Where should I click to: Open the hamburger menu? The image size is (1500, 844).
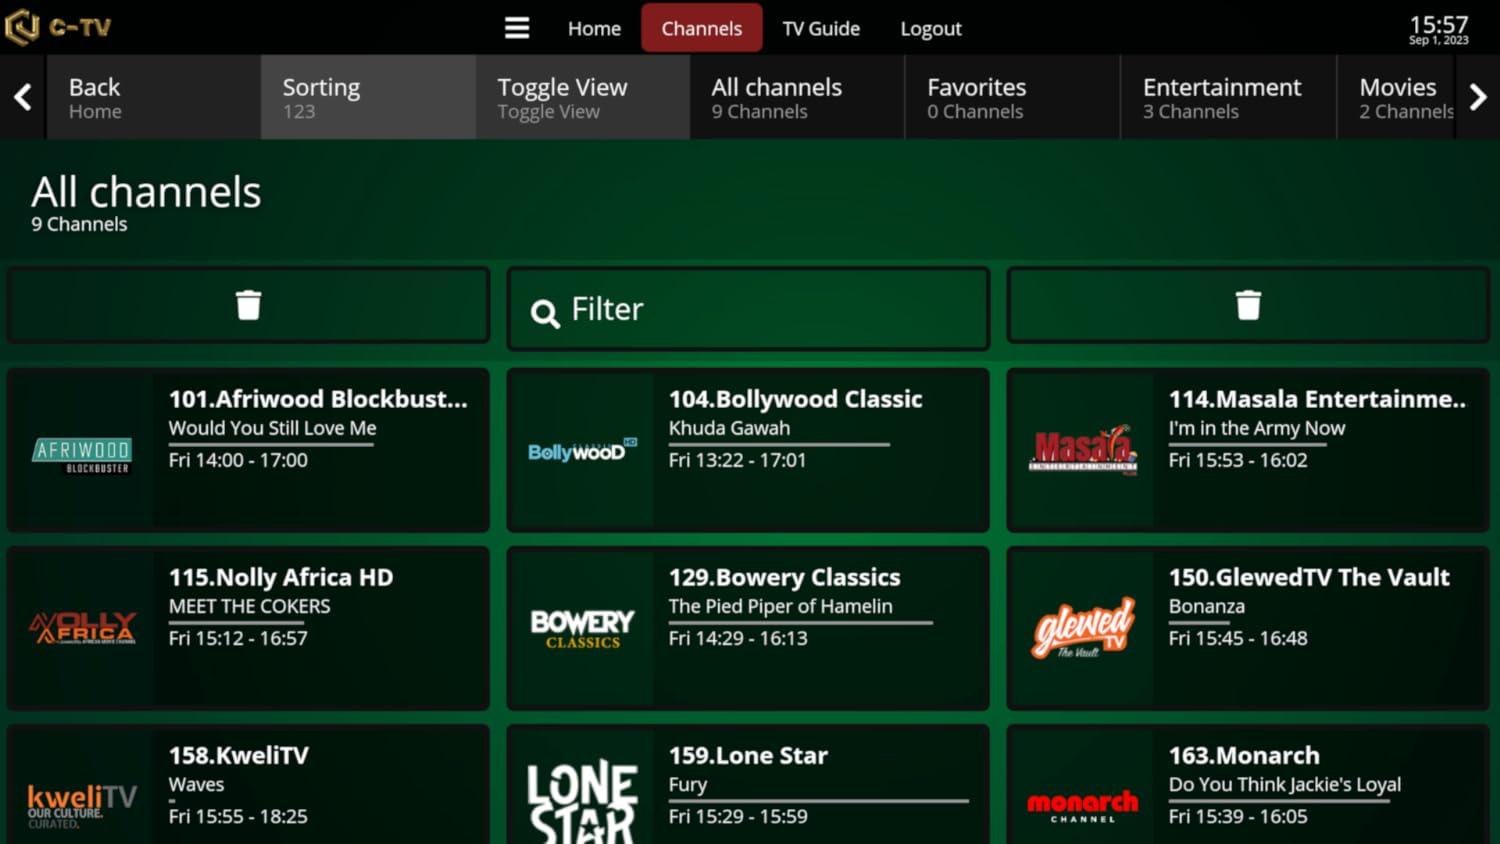tap(517, 28)
